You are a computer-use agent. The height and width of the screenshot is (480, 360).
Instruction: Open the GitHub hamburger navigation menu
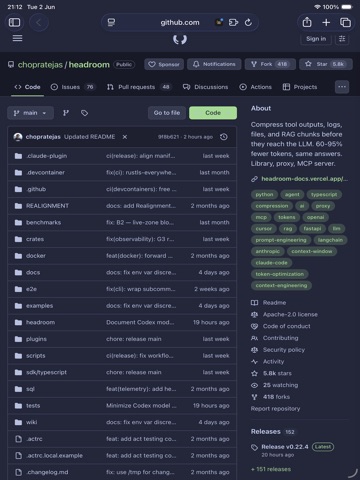[17, 38]
